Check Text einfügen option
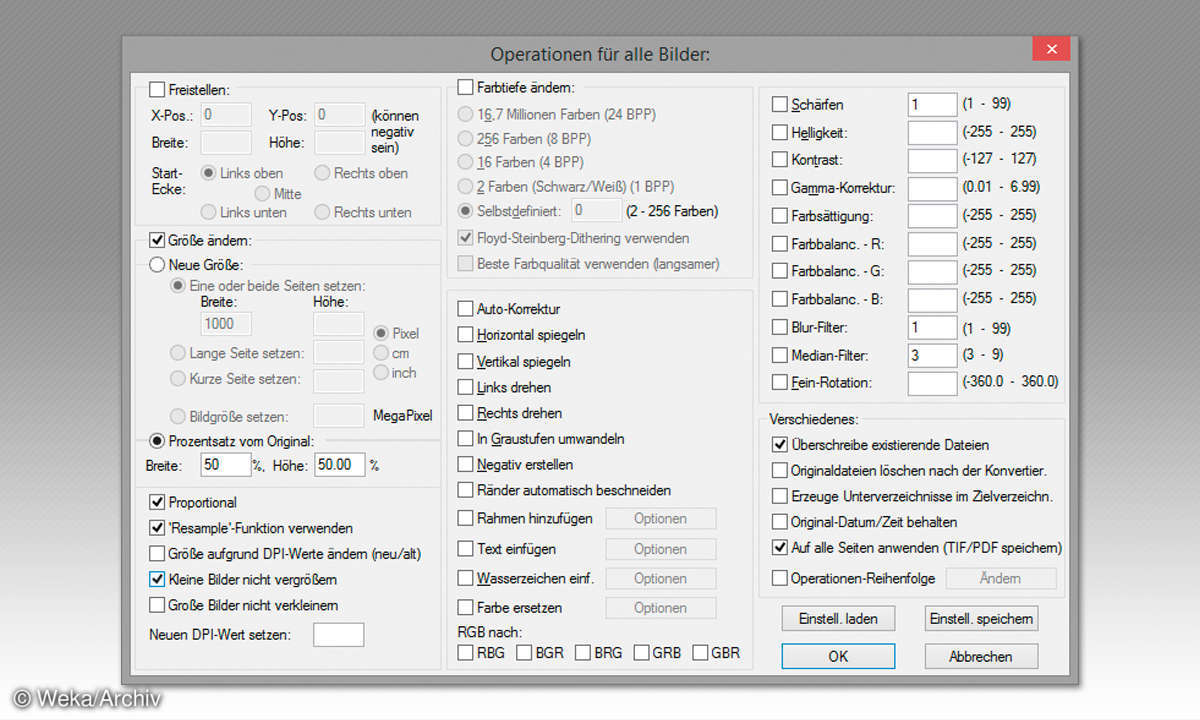The width and height of the screenshot is (1200, 720). coord(465,549)
